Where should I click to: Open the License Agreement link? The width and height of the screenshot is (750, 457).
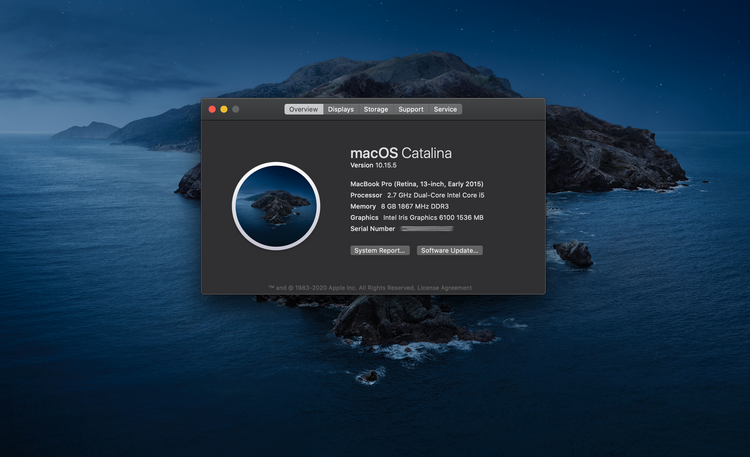[444, 288]
